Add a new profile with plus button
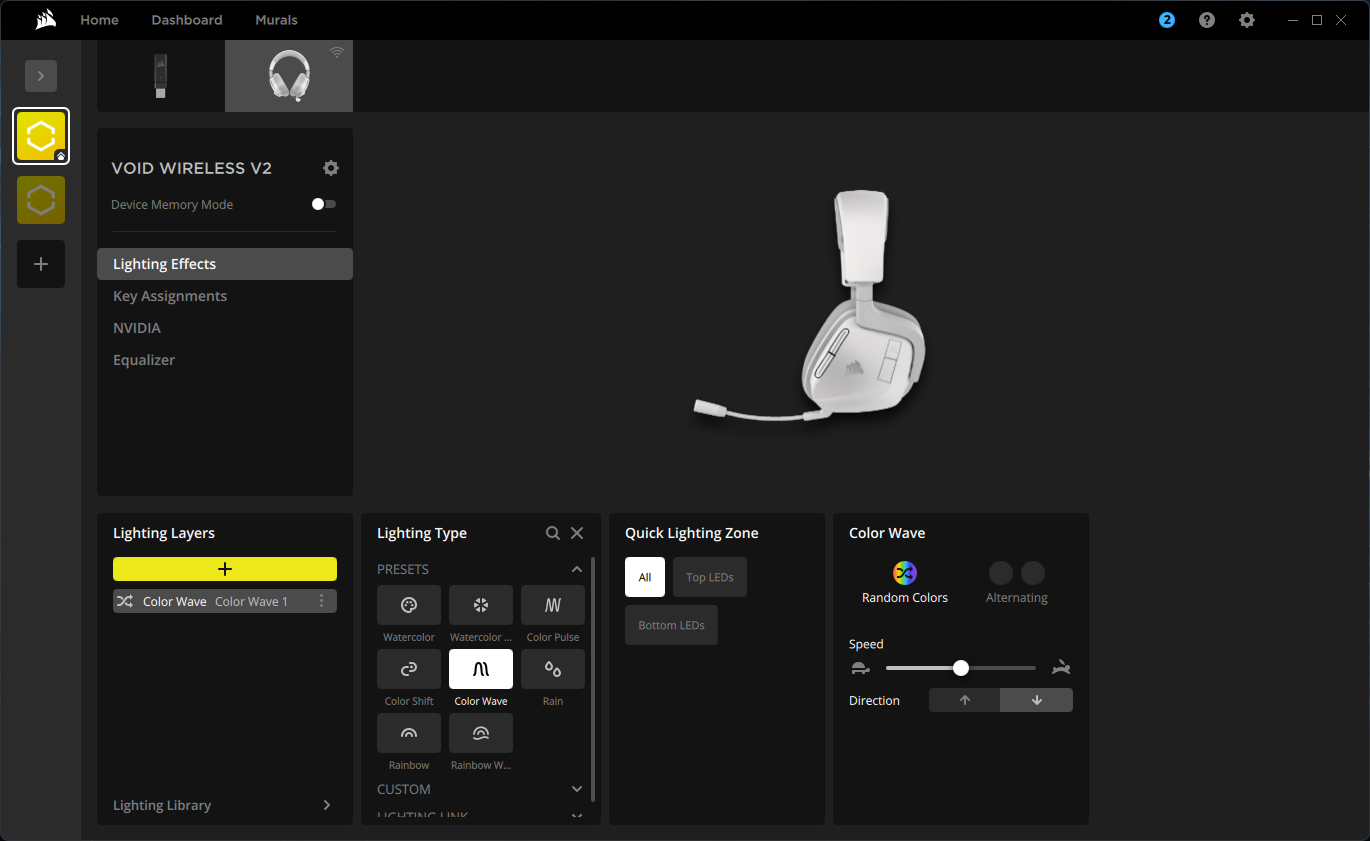Image resolution: width=1370 pixels, height=841 pixels. tap(41, 264)
